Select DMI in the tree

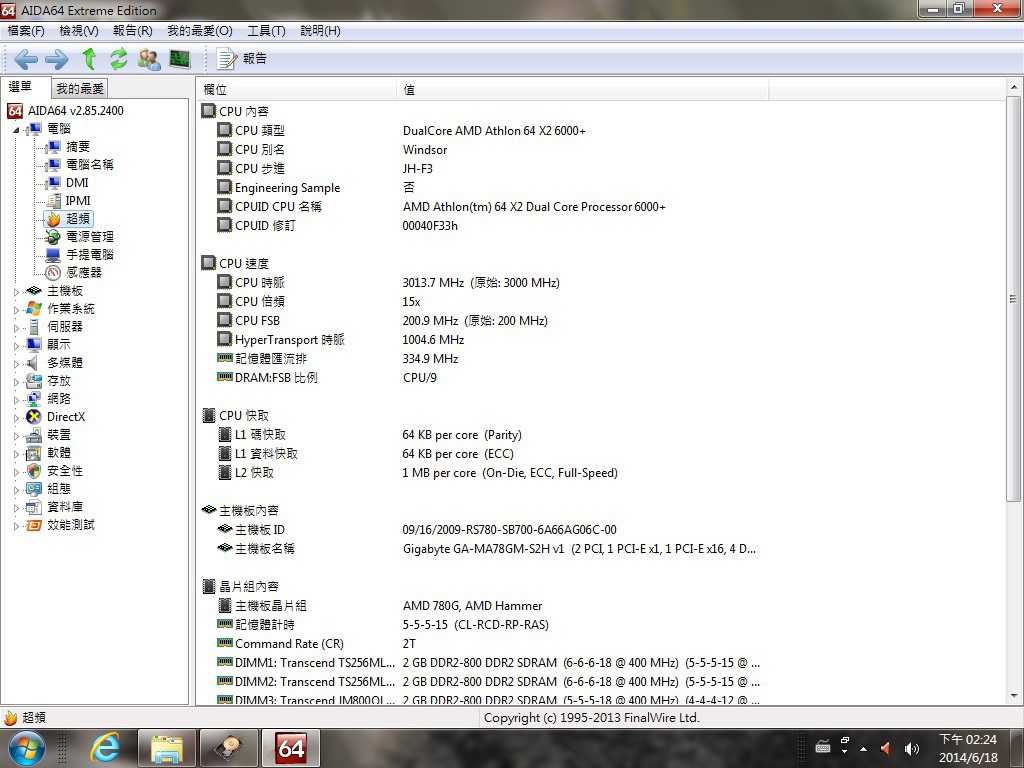tap(77, 183)
